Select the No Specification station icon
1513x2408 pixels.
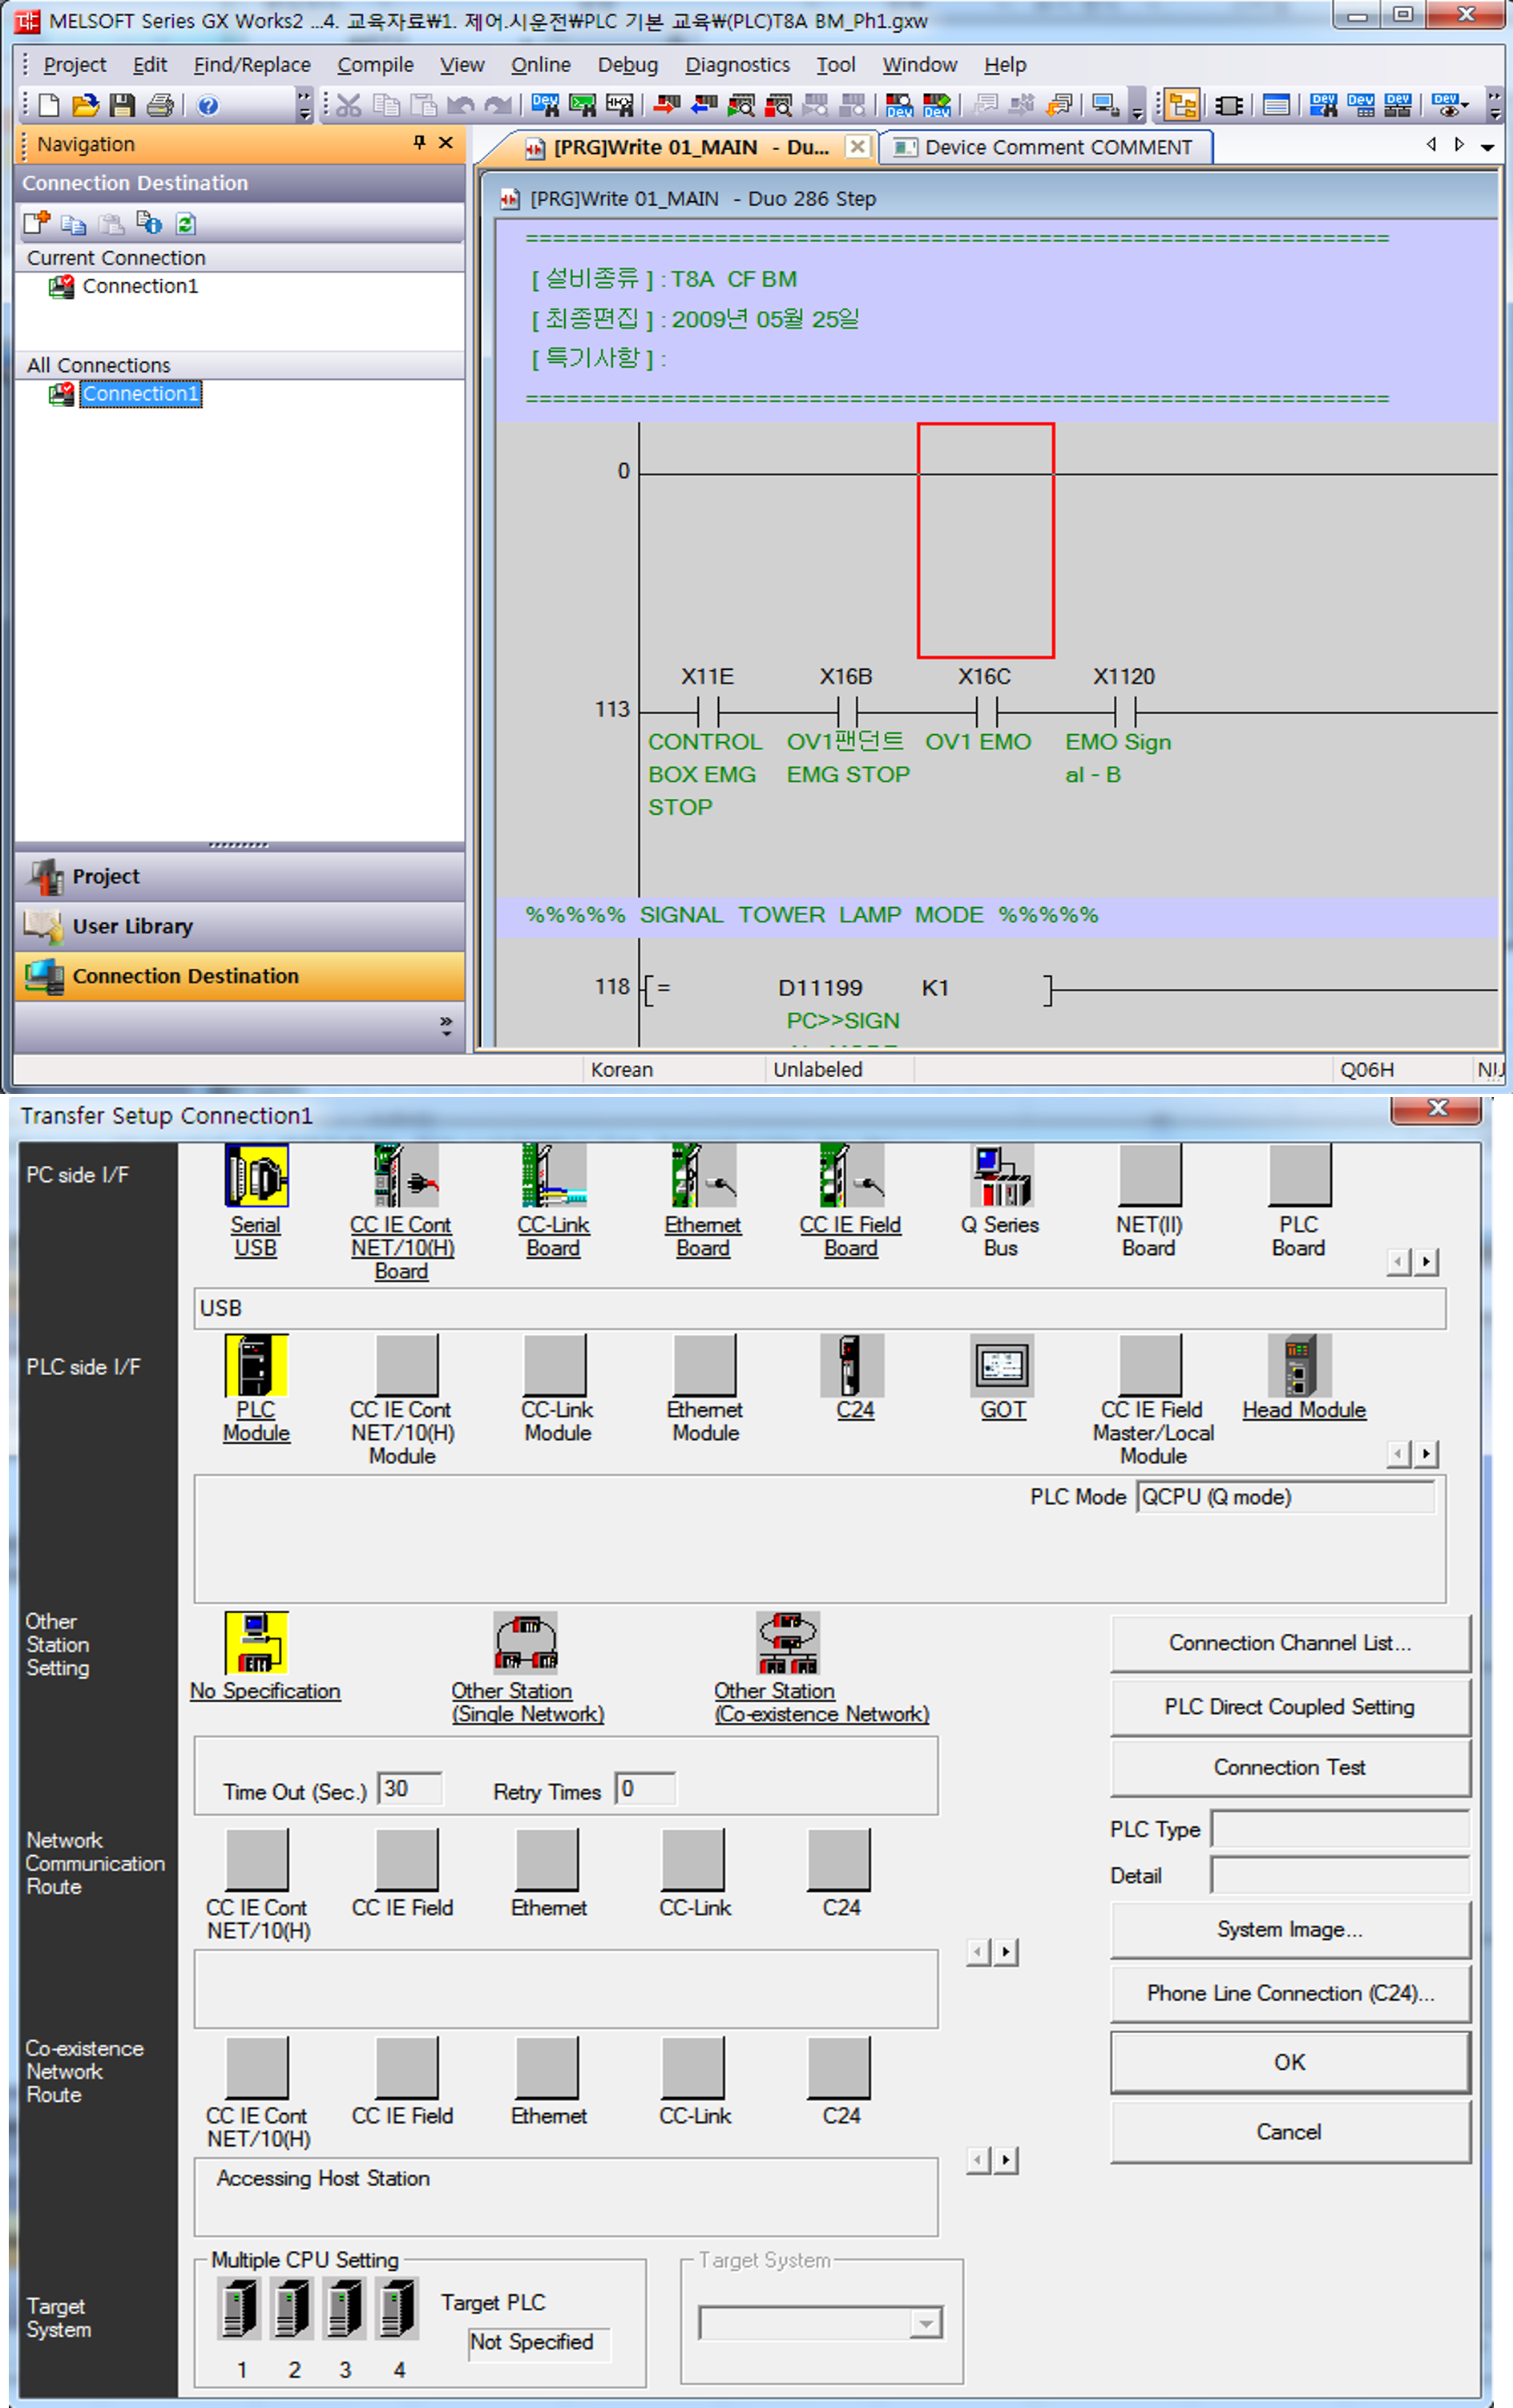point(256,1641)
